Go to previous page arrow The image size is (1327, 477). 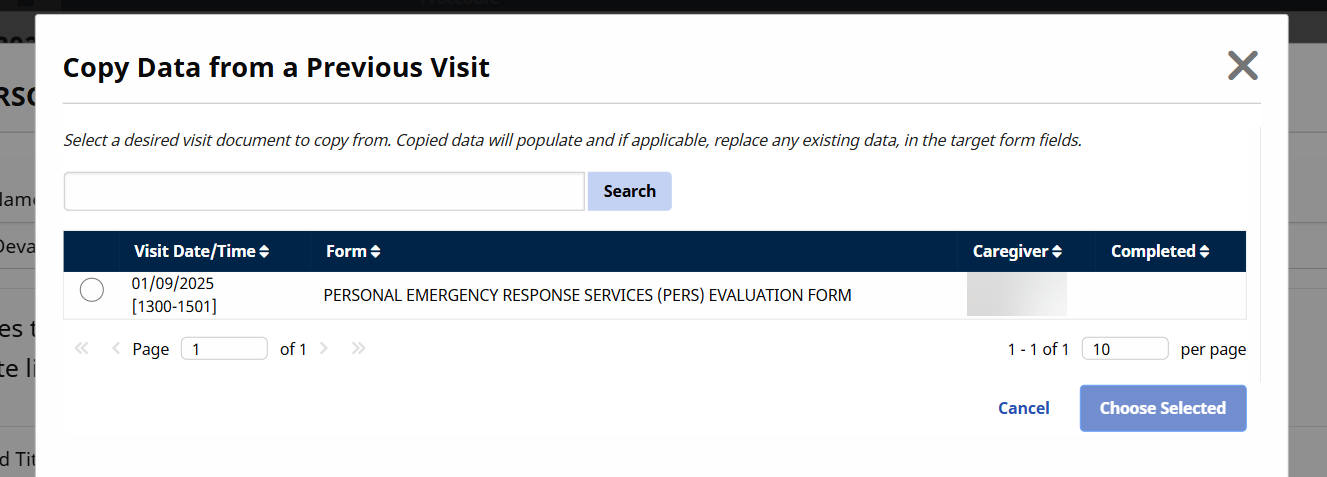(x=116, y=349)
